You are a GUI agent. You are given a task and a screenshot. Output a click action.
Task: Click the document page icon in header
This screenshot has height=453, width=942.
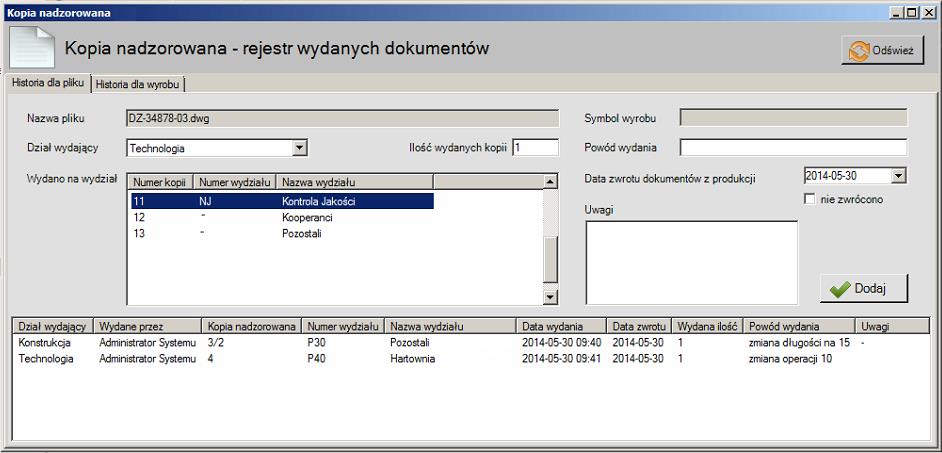click(31, 47)
